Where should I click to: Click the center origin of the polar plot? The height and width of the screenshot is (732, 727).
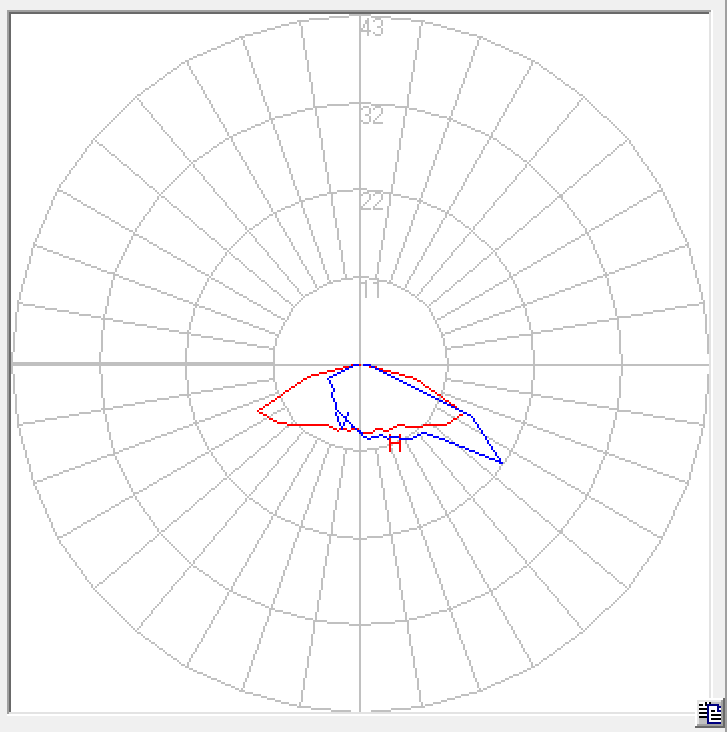coord(360,365)
